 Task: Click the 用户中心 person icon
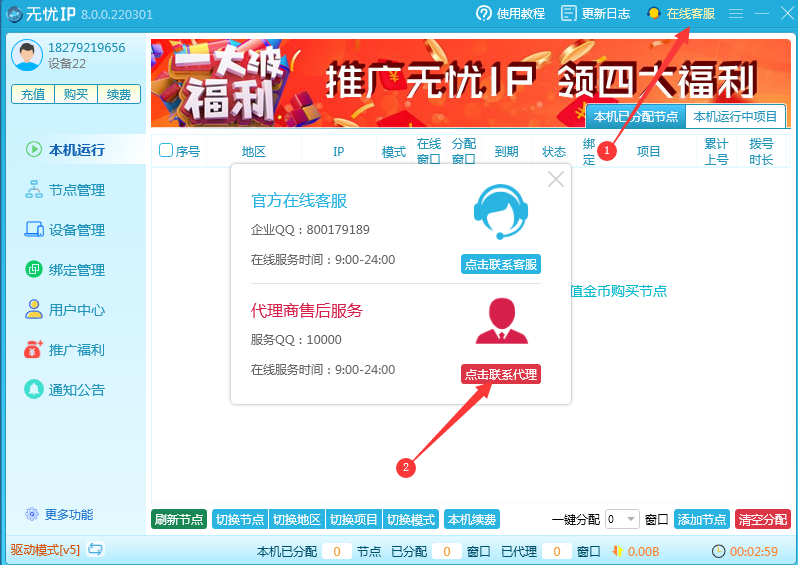(34, 309)
